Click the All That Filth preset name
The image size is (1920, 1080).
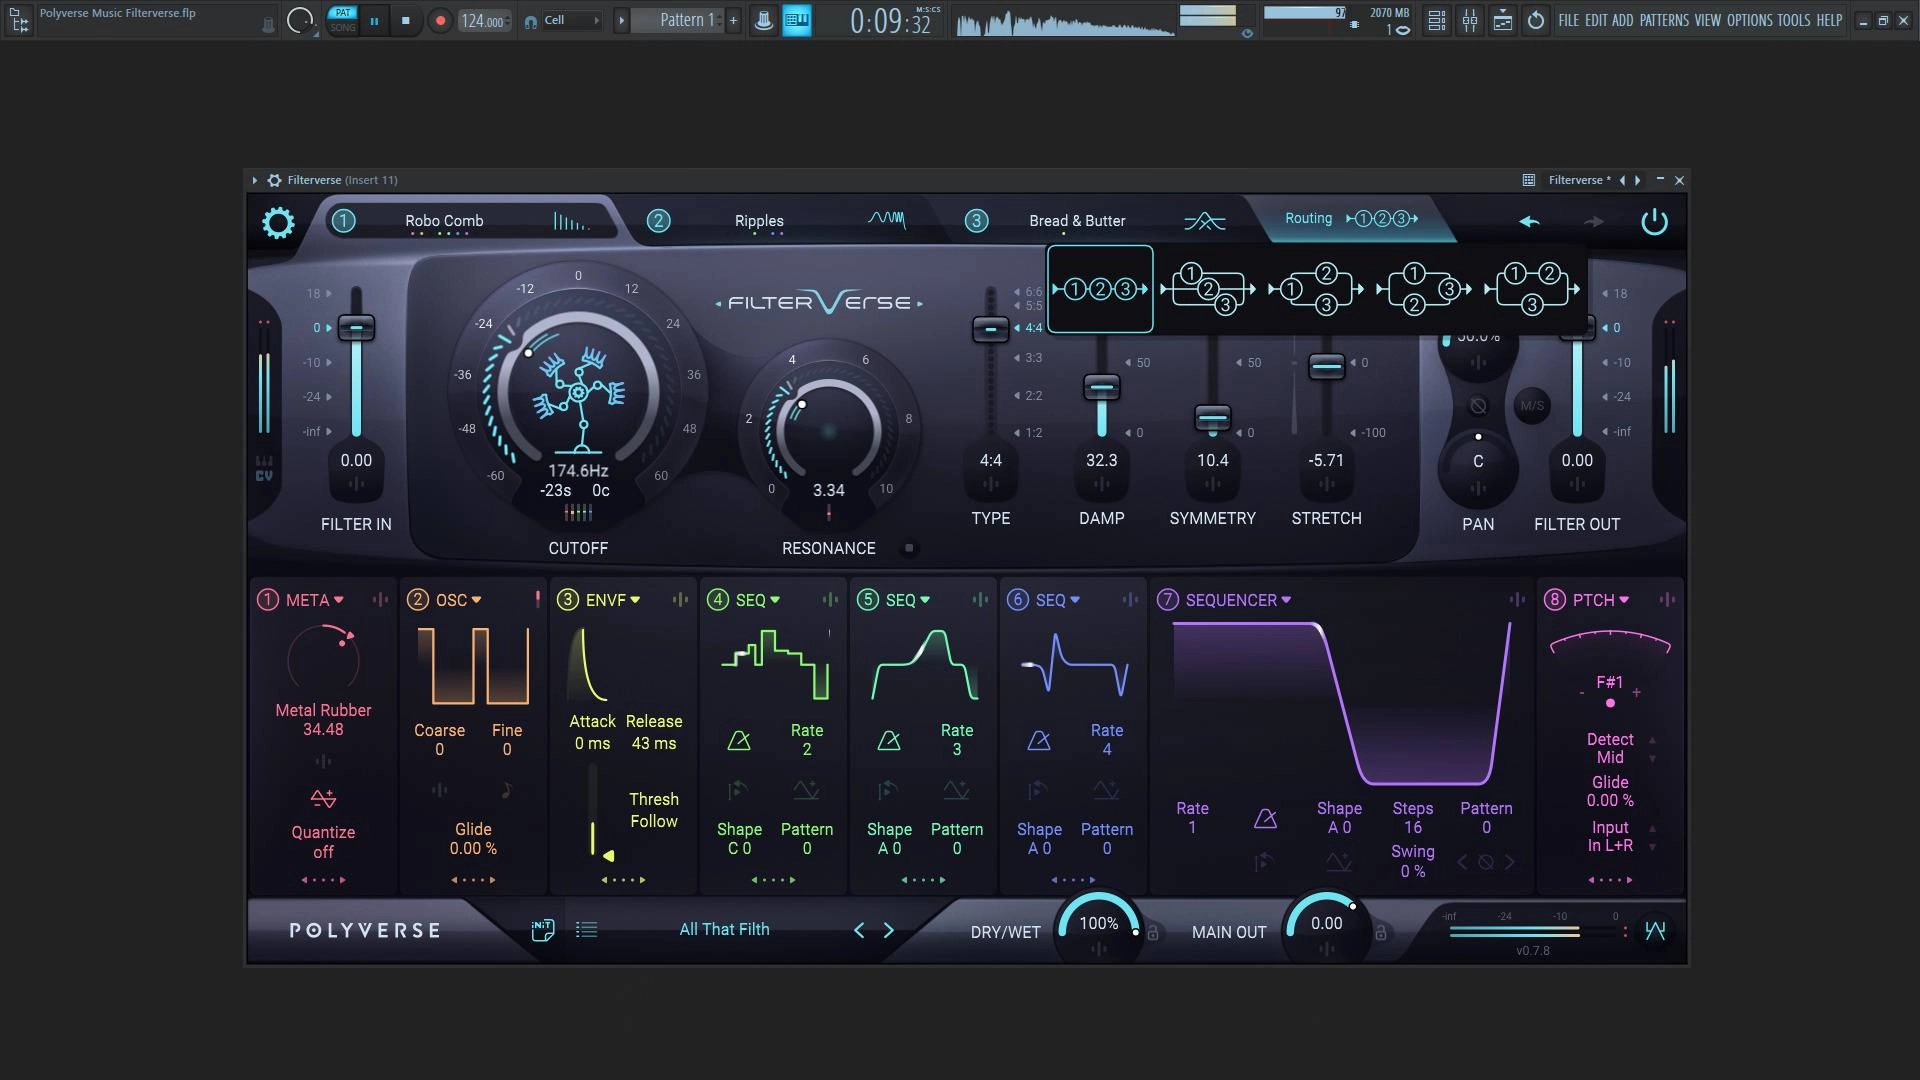click(724, 929)
